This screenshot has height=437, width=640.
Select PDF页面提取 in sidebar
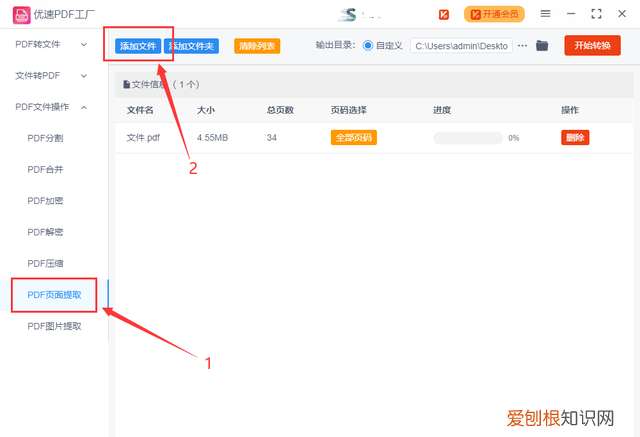coord(54,295)
